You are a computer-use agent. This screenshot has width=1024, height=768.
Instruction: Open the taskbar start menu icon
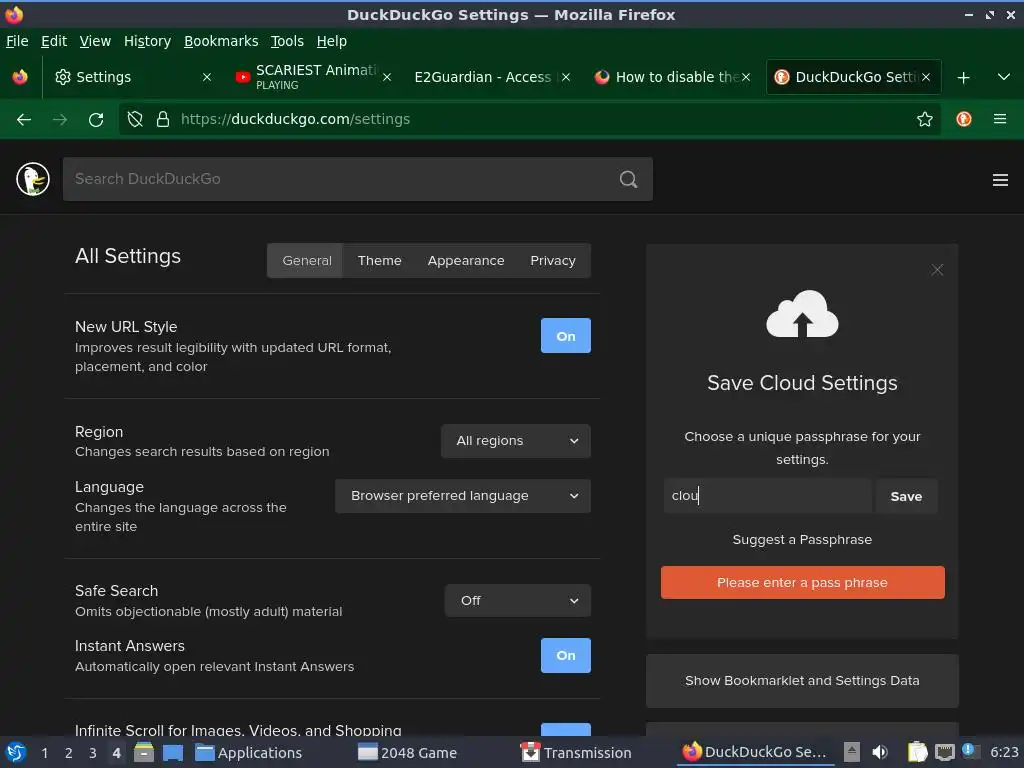16,752
